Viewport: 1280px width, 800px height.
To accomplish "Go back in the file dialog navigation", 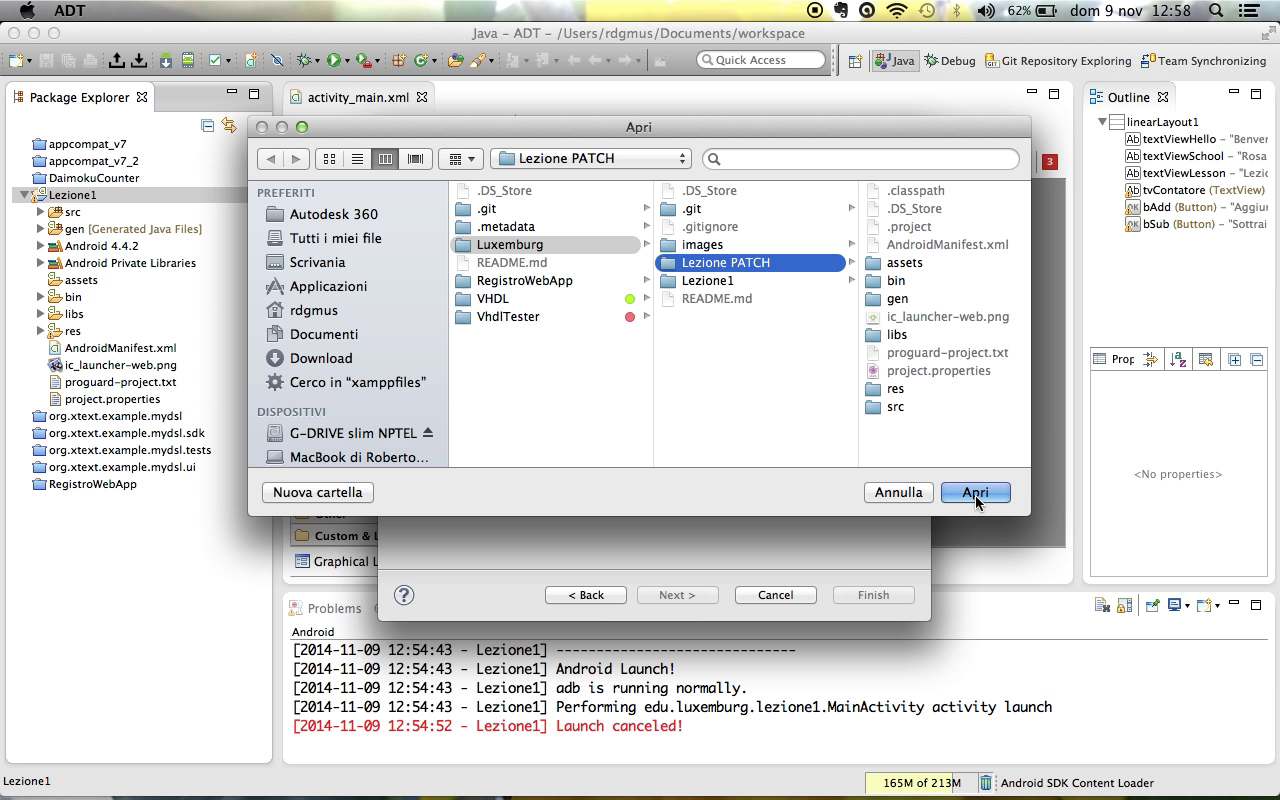I will pos(270,158).
